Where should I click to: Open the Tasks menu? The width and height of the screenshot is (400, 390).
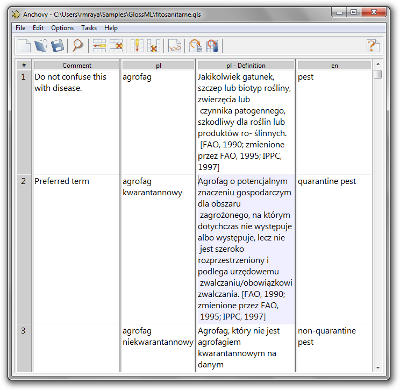coord(89,28)
